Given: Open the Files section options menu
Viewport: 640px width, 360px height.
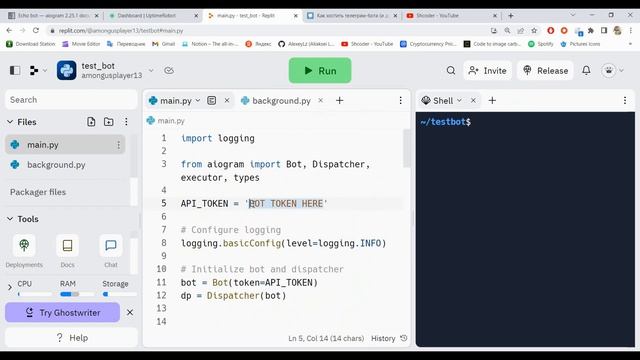Looking at the screenshot, I should click(126, 122).
